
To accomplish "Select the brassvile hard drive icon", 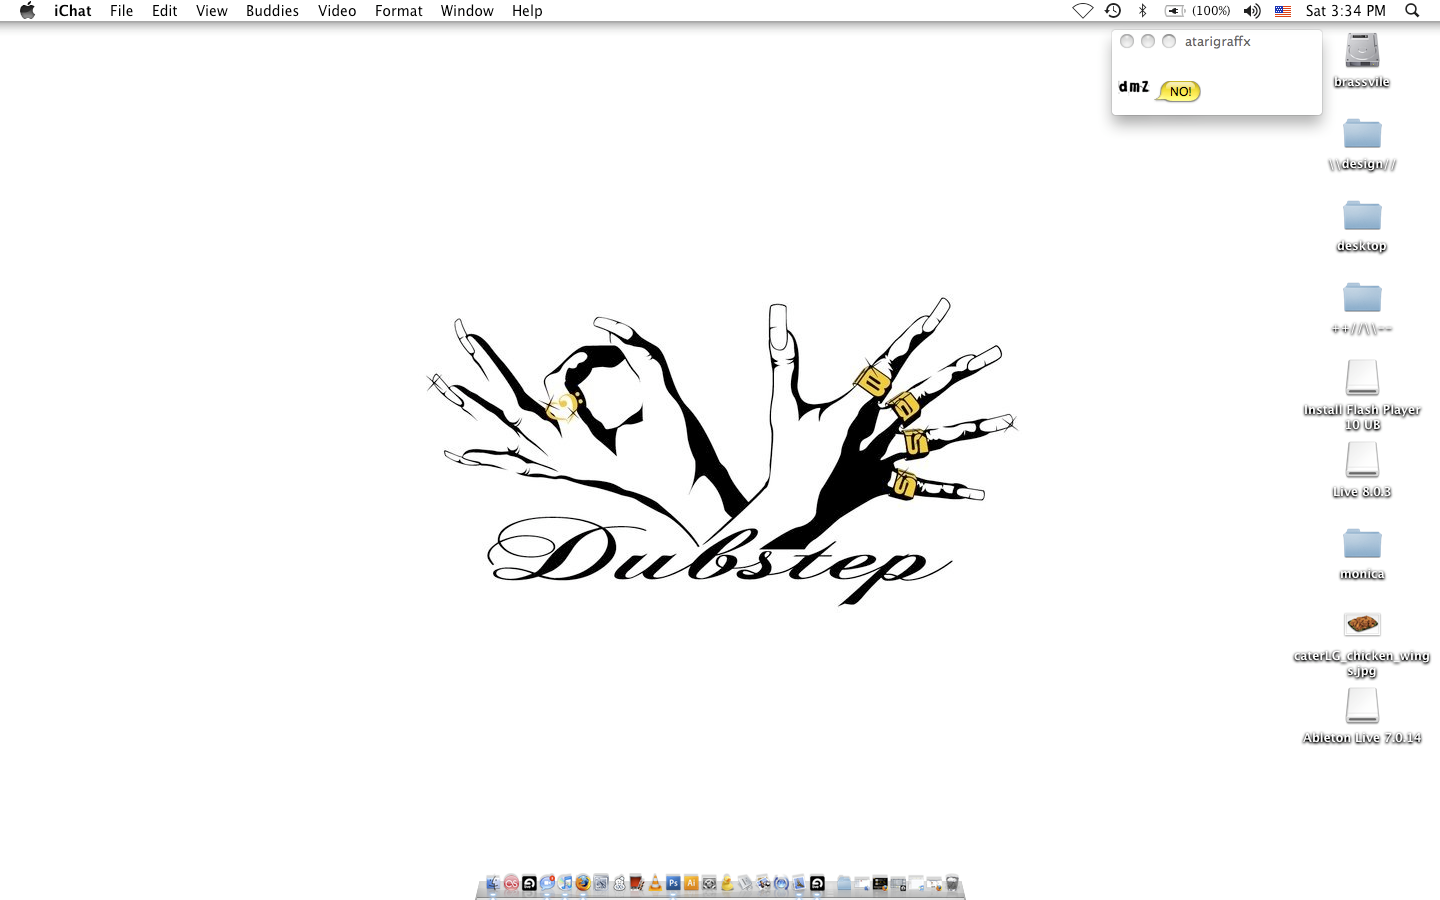I will 1361,51.
